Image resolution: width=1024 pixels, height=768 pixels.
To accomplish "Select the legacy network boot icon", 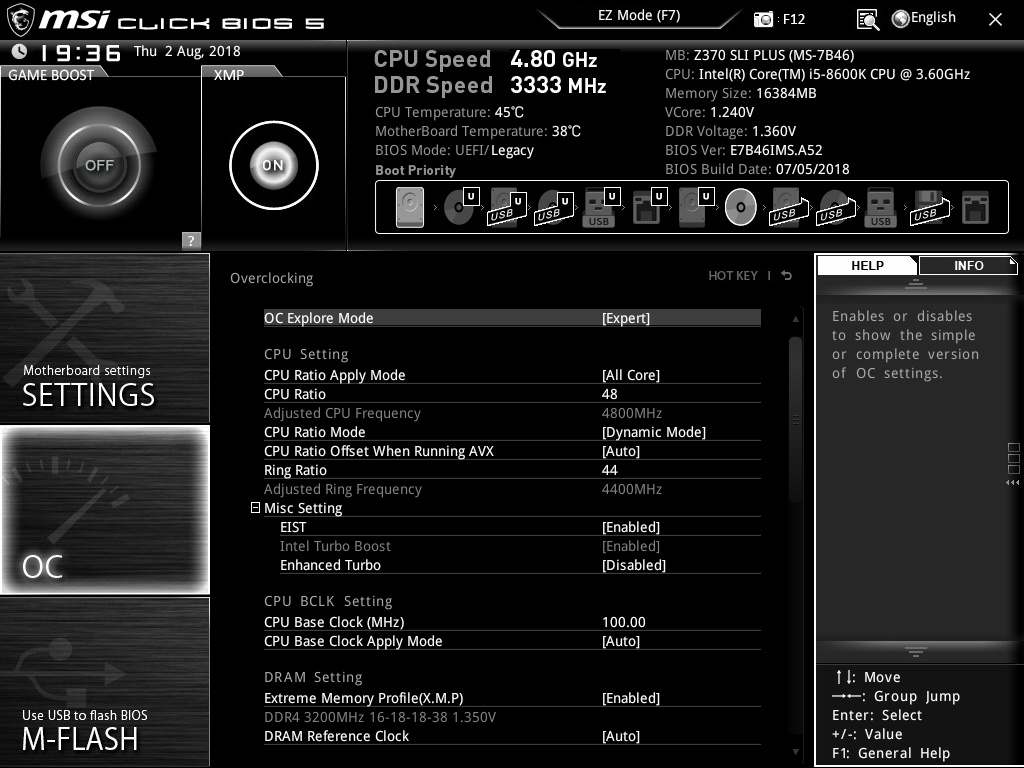I will point(976,208).
